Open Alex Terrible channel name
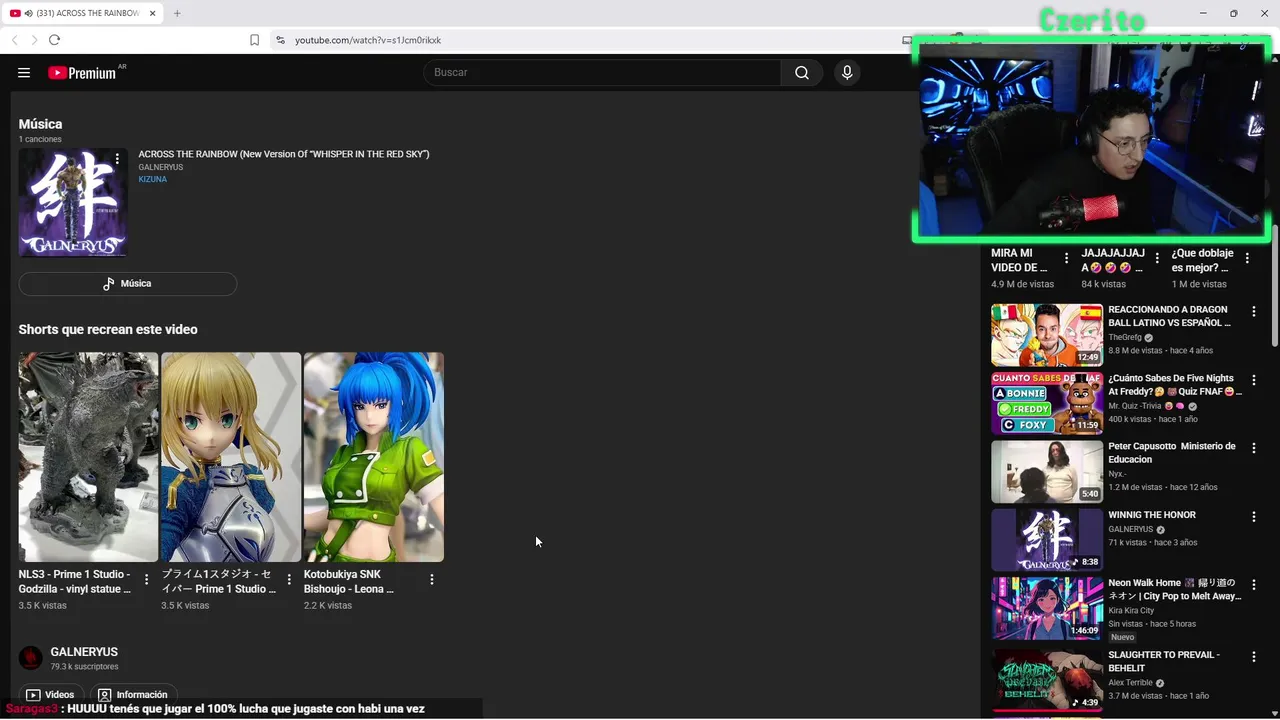This screenshot has width=1280, height=720. point(1130,683)
